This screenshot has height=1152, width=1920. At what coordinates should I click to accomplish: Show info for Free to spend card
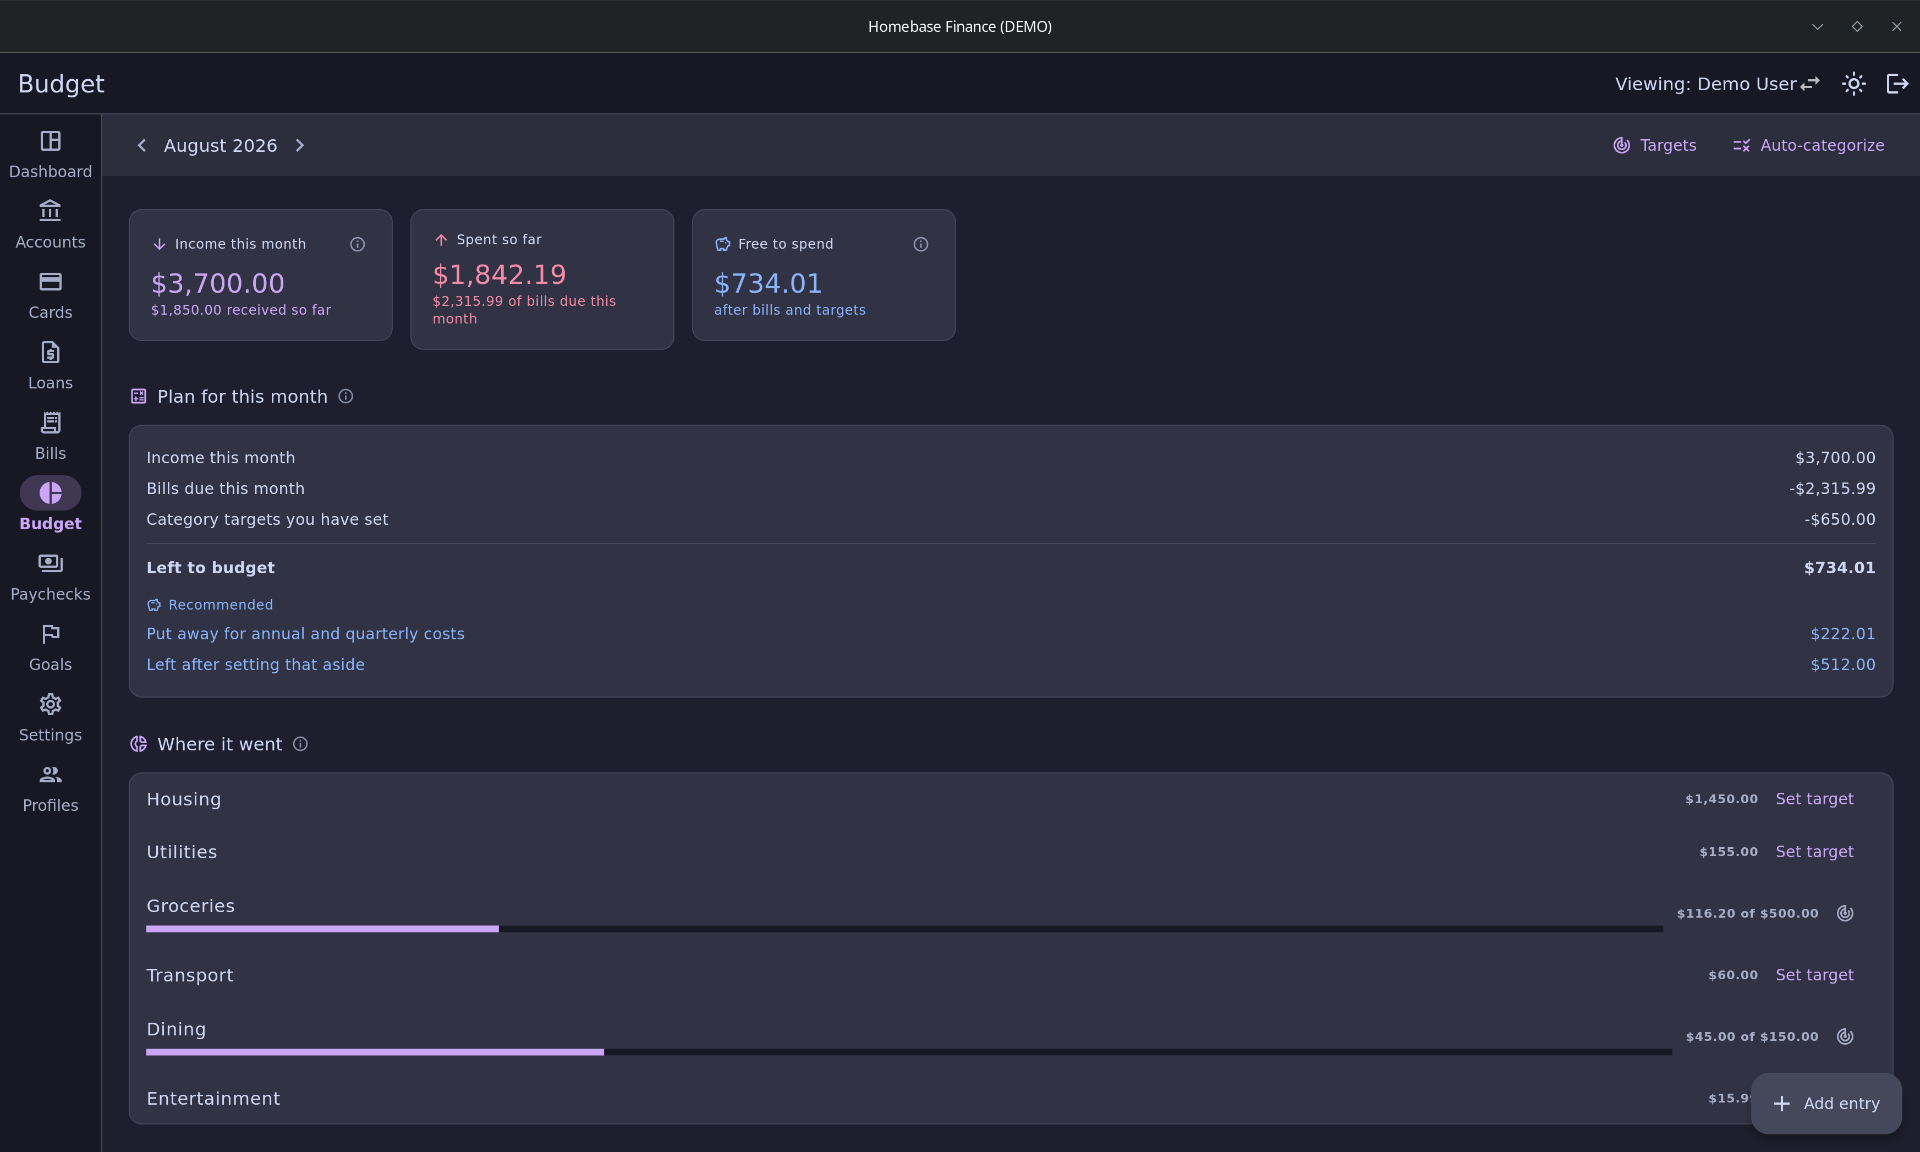(921, 244)
